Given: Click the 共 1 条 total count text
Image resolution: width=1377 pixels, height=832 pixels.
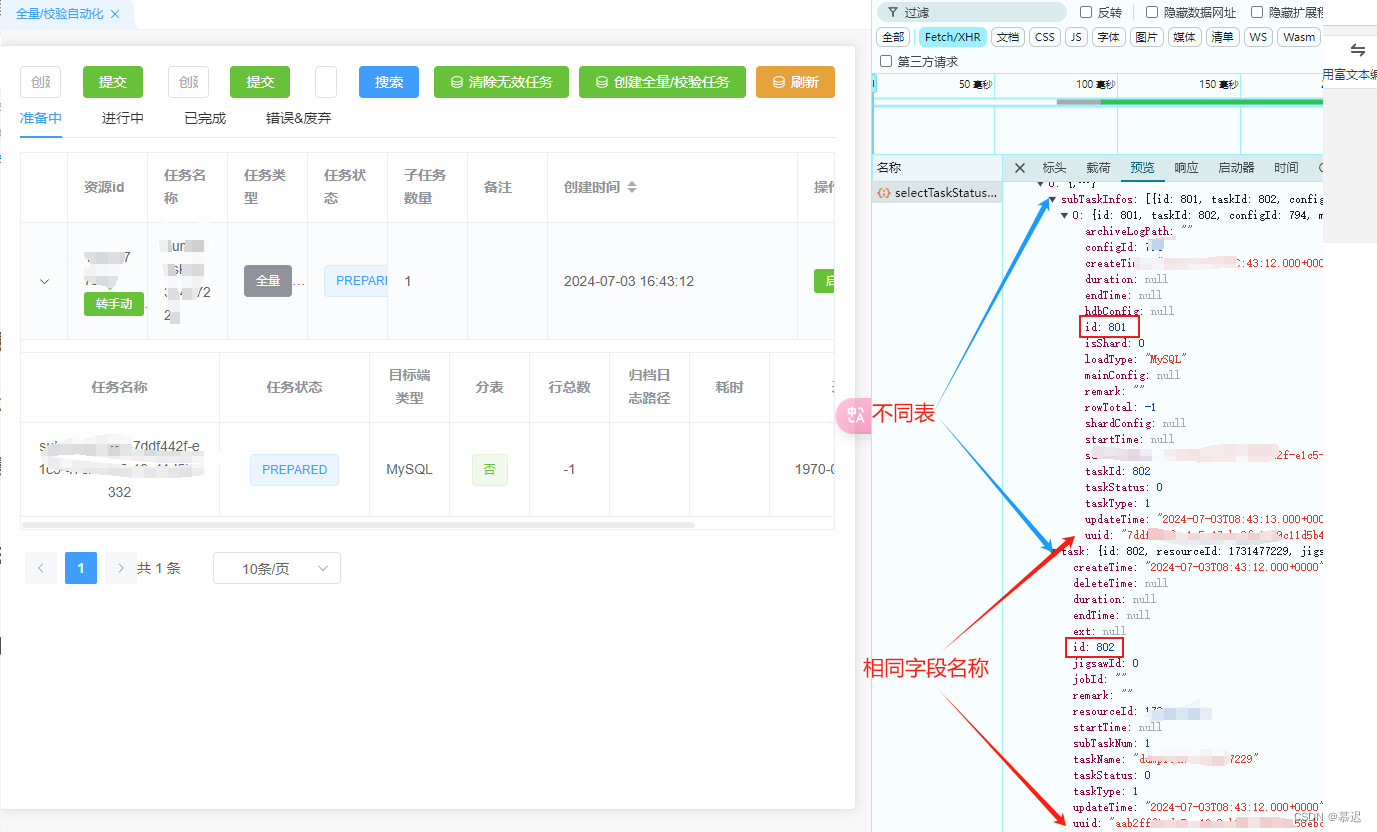Looking at the screenshot, I should (159, 568).
